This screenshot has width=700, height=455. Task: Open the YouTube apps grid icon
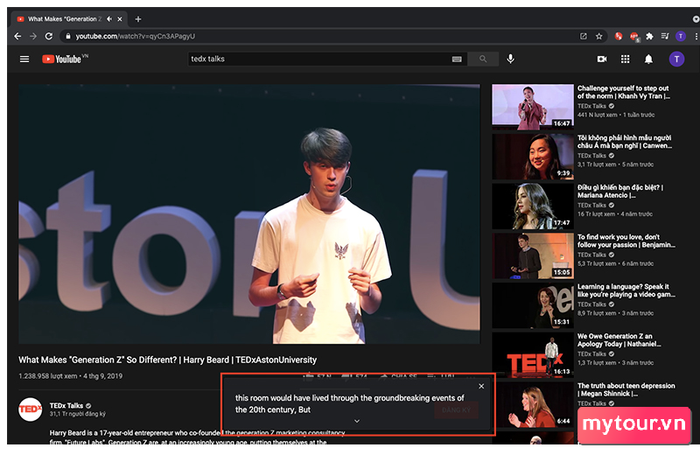pyautogui.click(x=625, y=59)
